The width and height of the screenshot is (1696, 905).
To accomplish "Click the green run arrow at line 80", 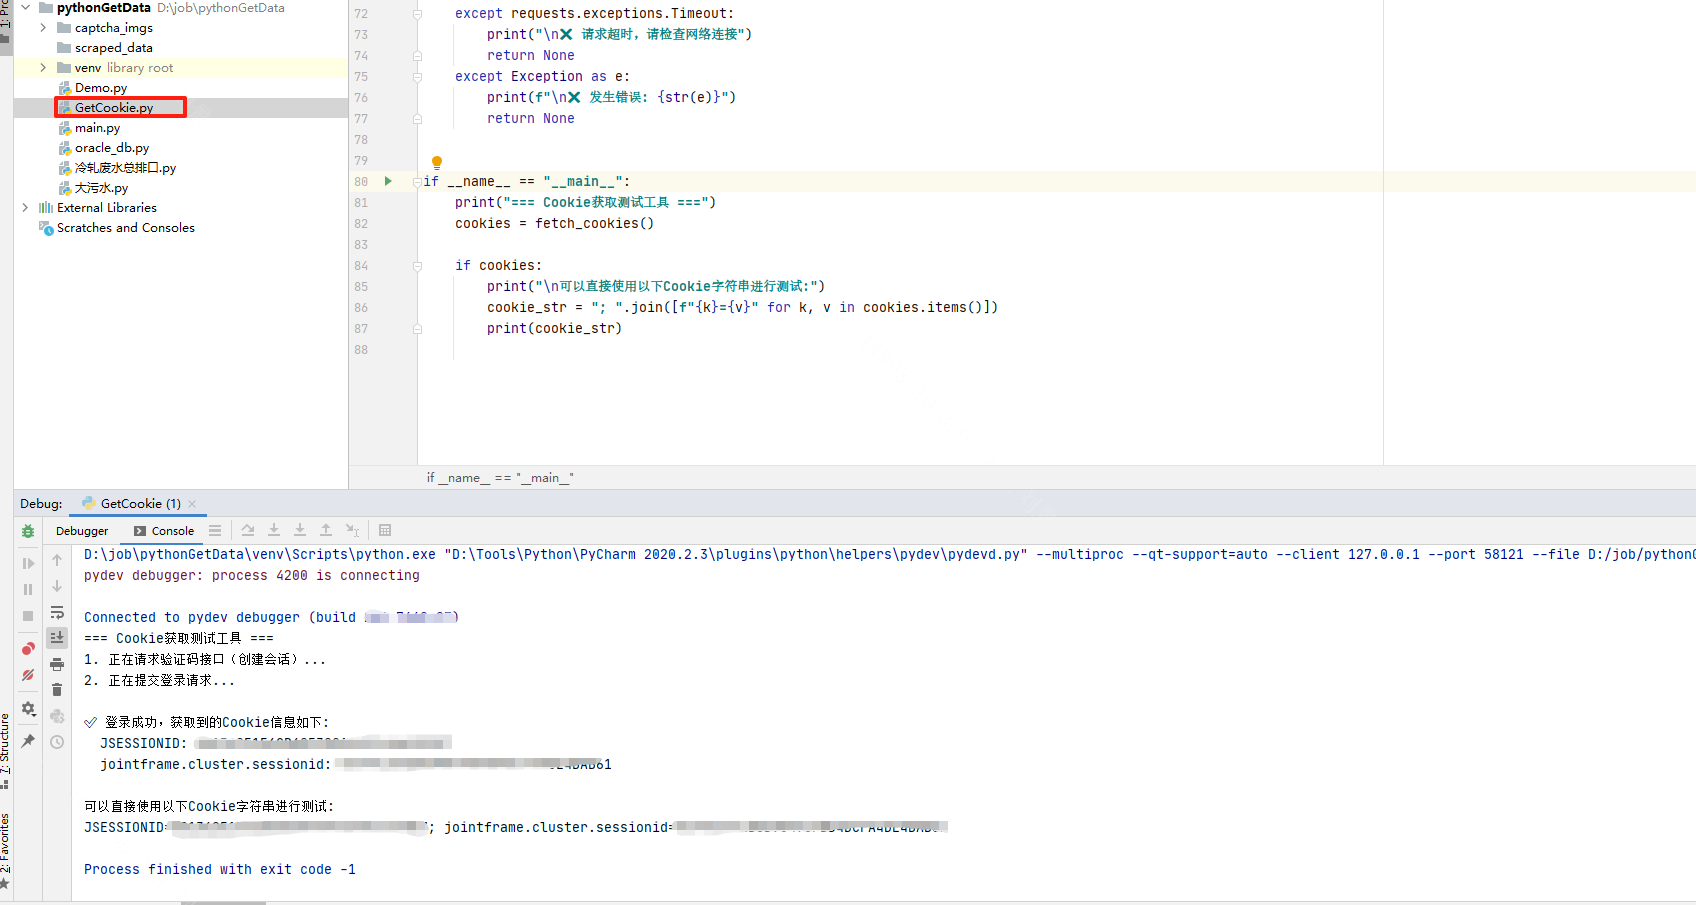I will pos(388,181).
